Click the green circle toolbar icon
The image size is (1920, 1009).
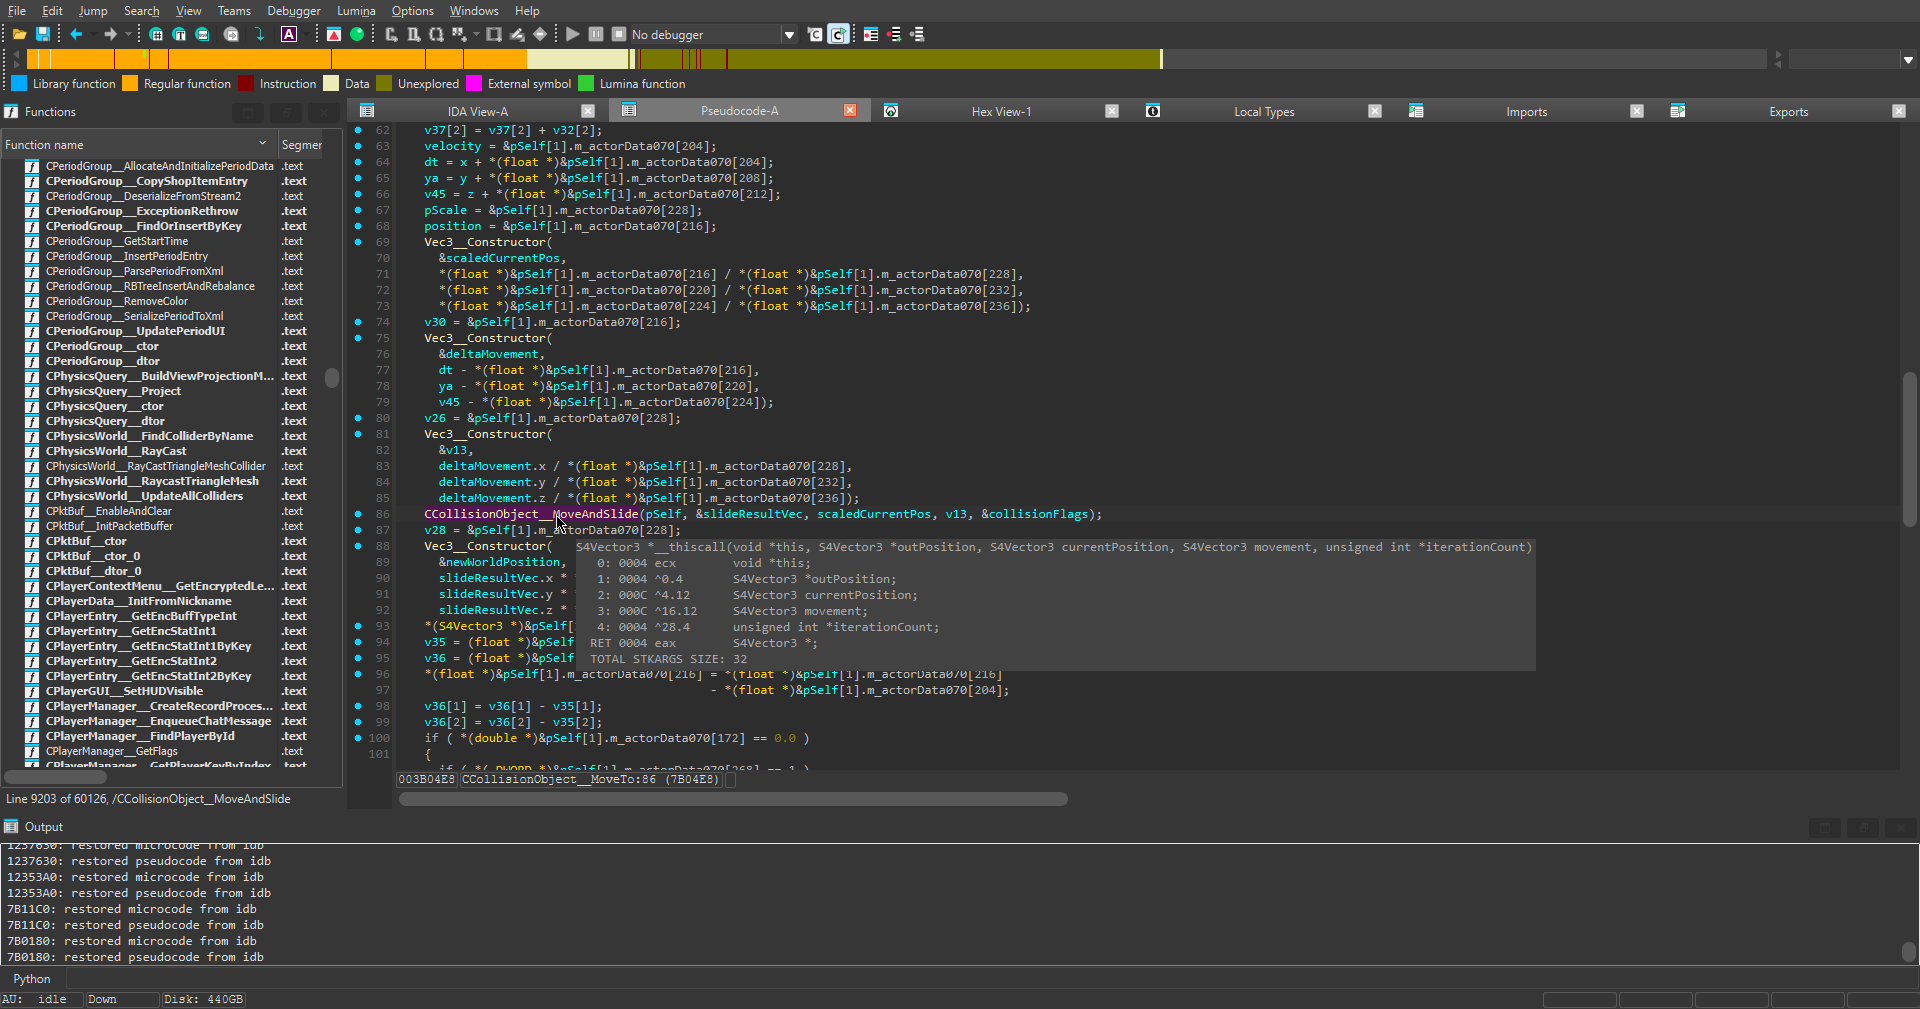point(357,34)
